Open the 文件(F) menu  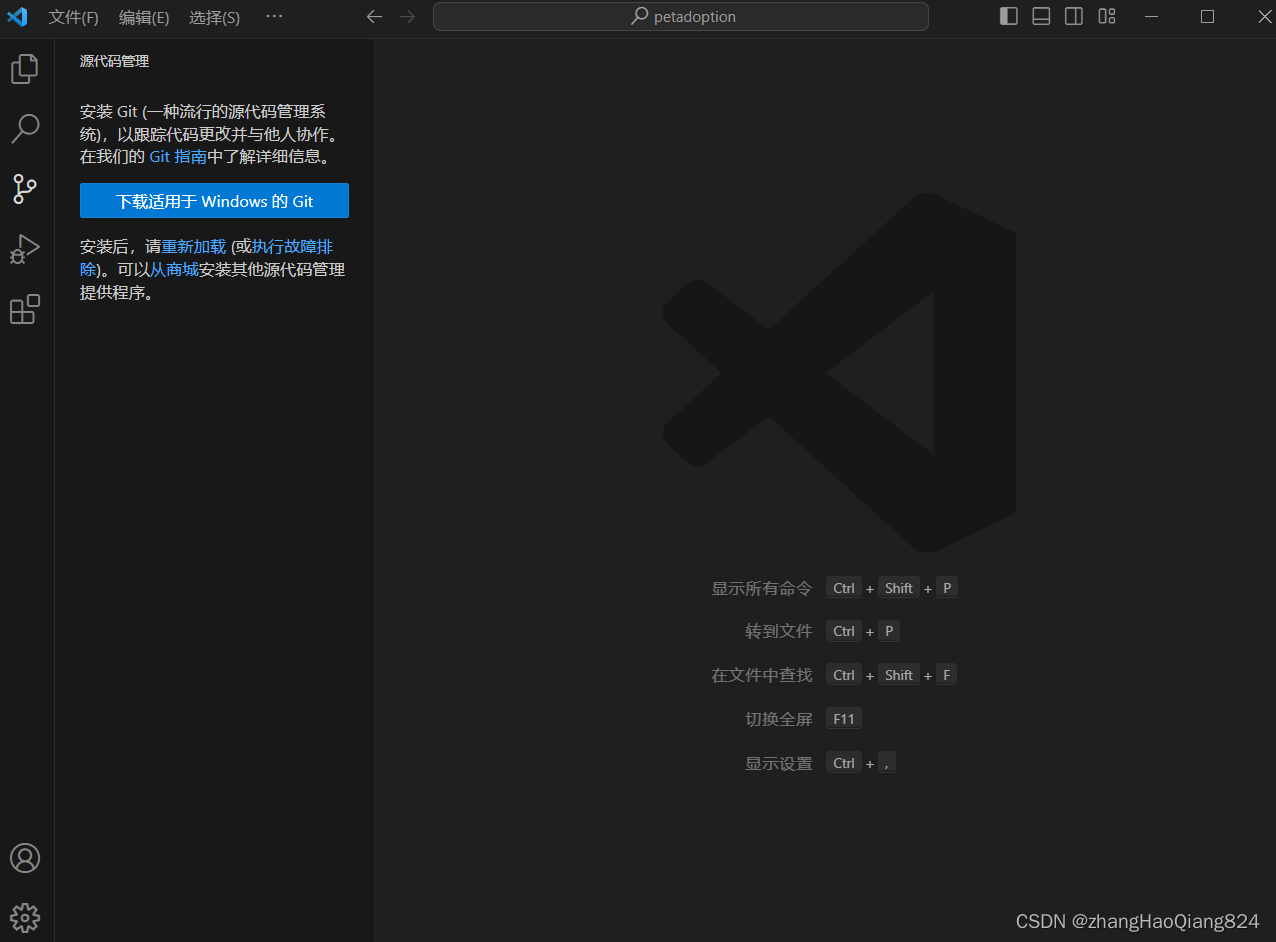point(74,18)
